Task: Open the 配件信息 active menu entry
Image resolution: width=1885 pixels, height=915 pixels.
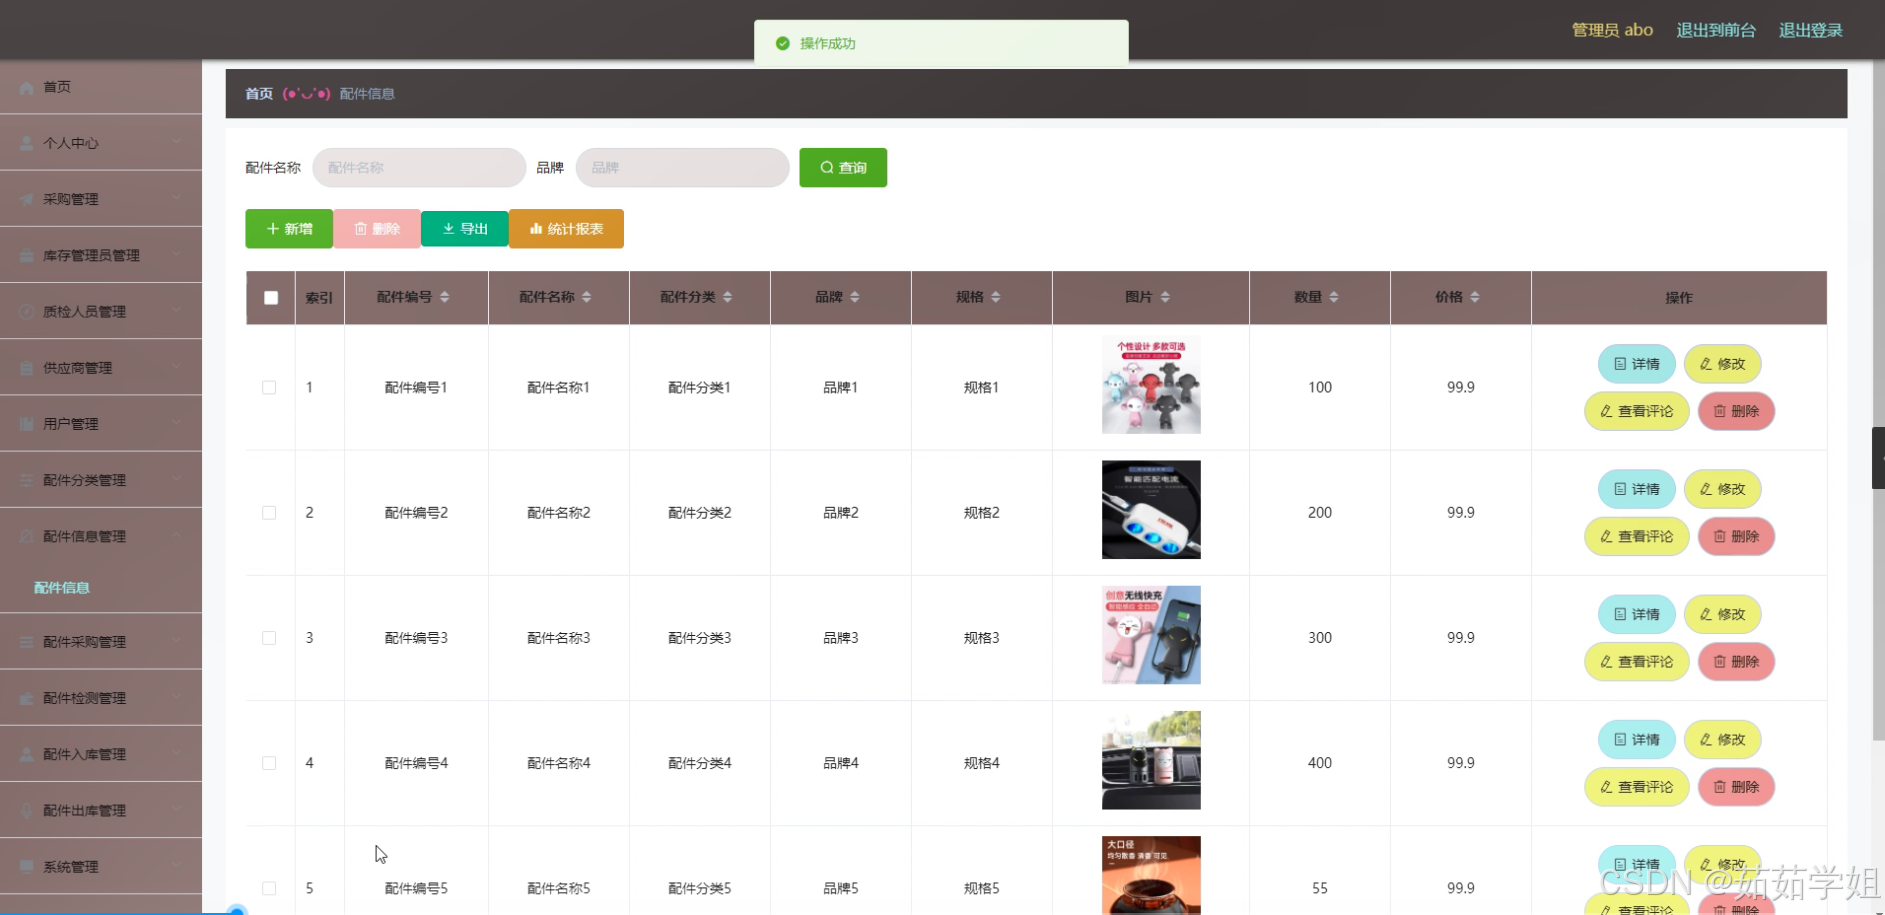Action: (62, 587)
